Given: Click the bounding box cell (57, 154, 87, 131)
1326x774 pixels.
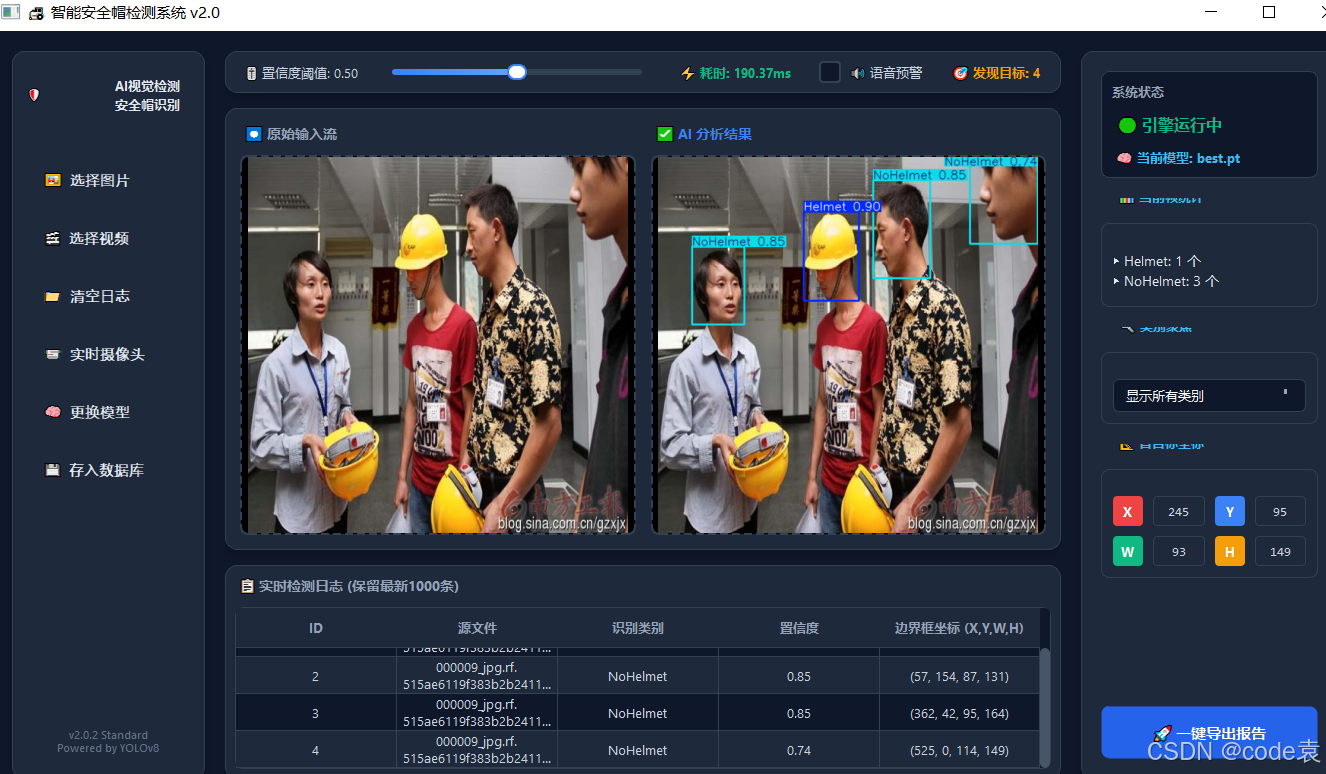Looking at the screenshot, I should point(959,676).
